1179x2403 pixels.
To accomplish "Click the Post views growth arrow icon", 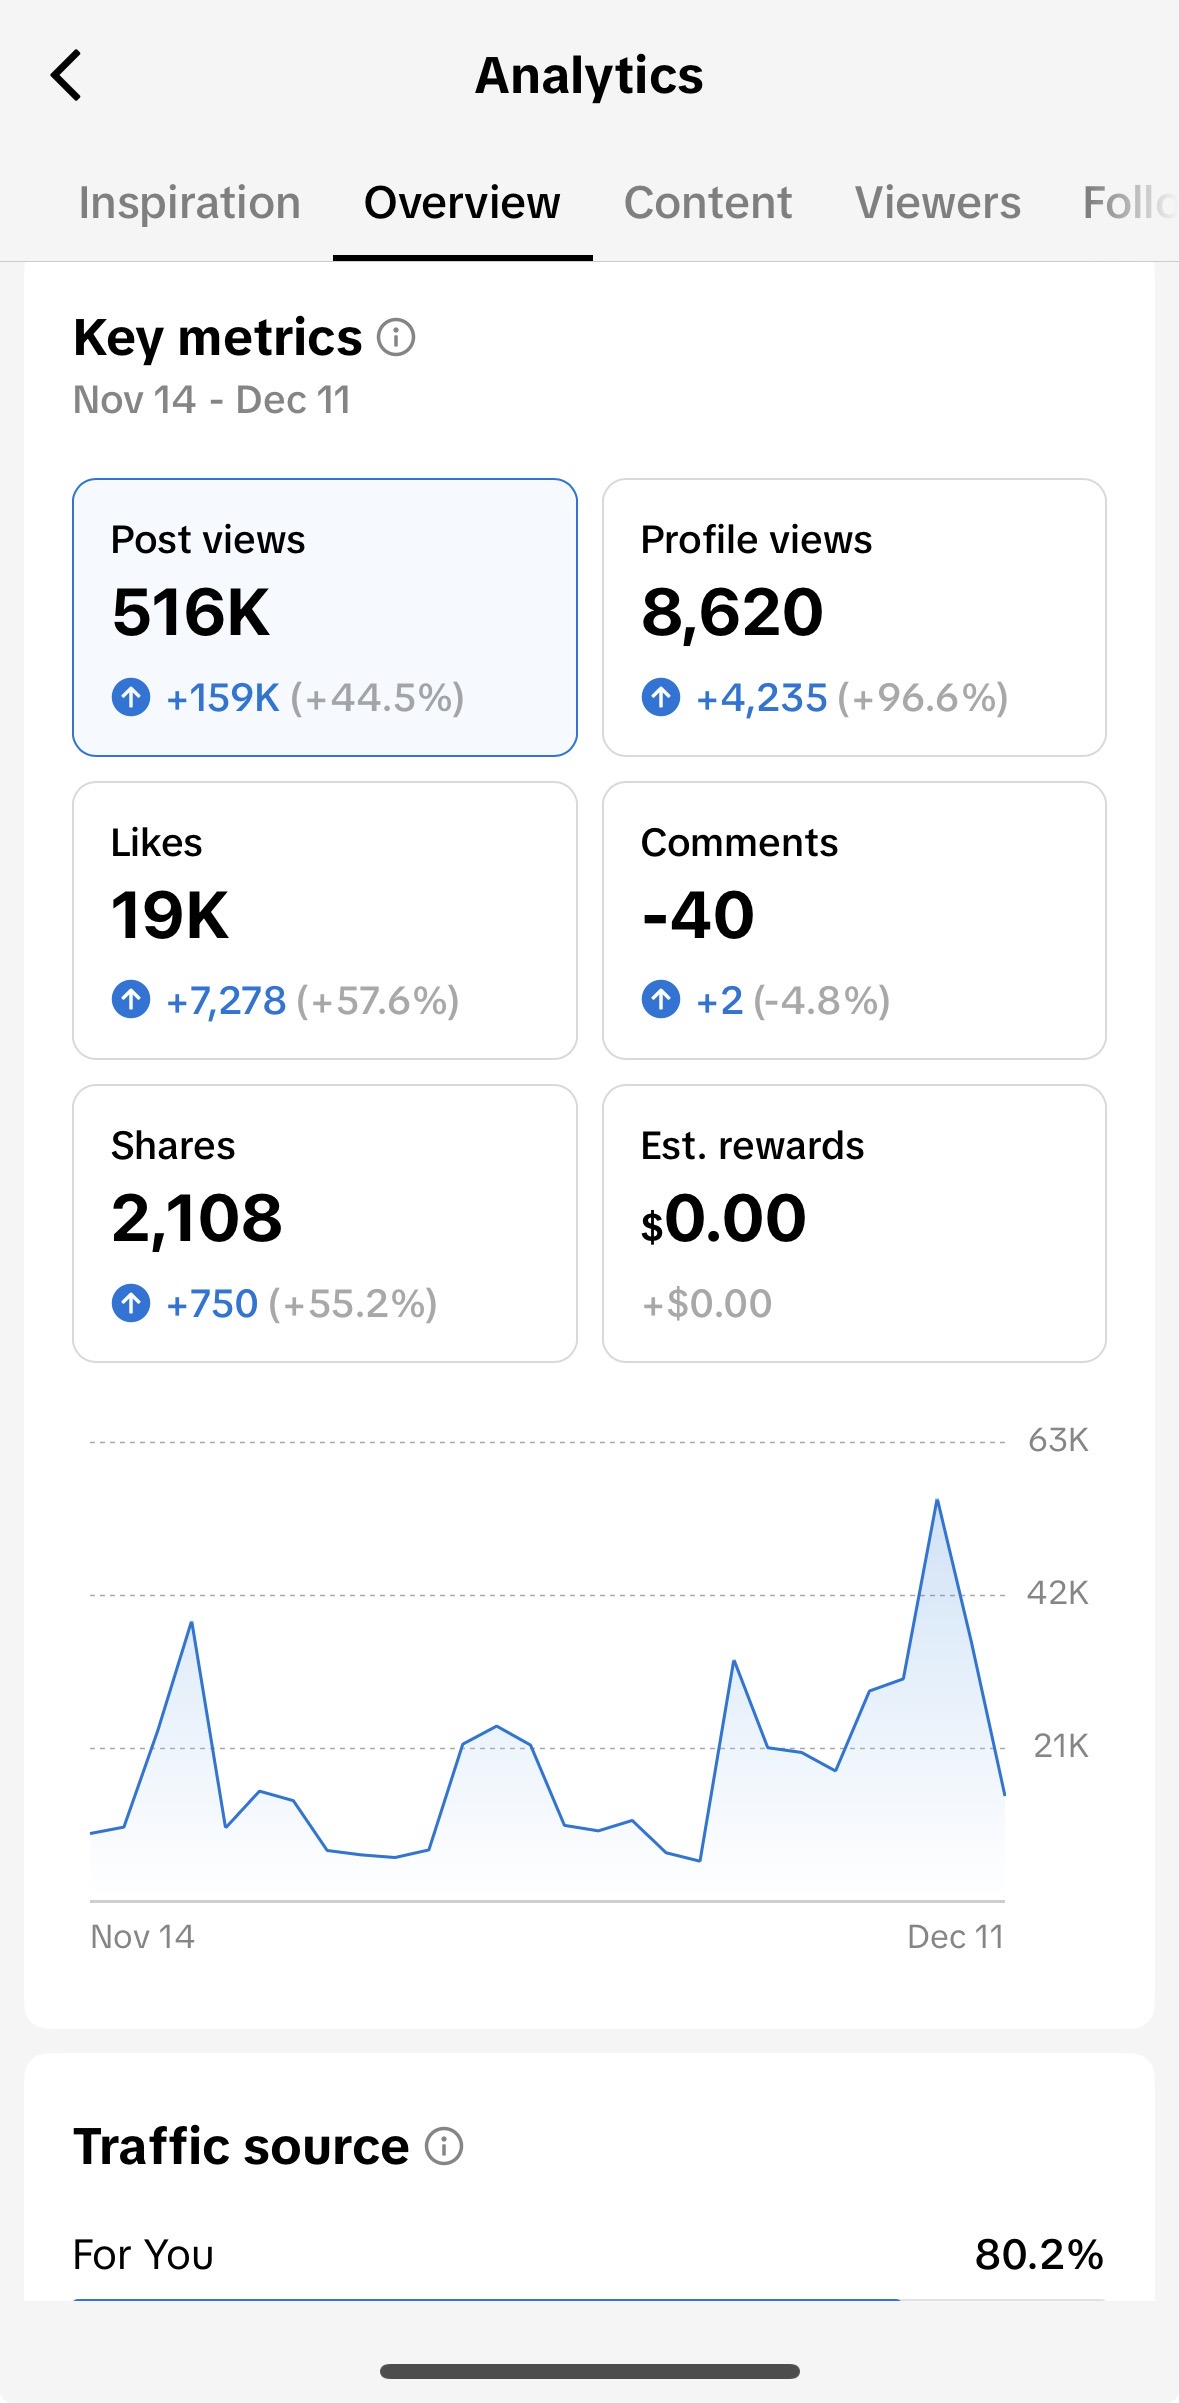I will pos(131,698).
